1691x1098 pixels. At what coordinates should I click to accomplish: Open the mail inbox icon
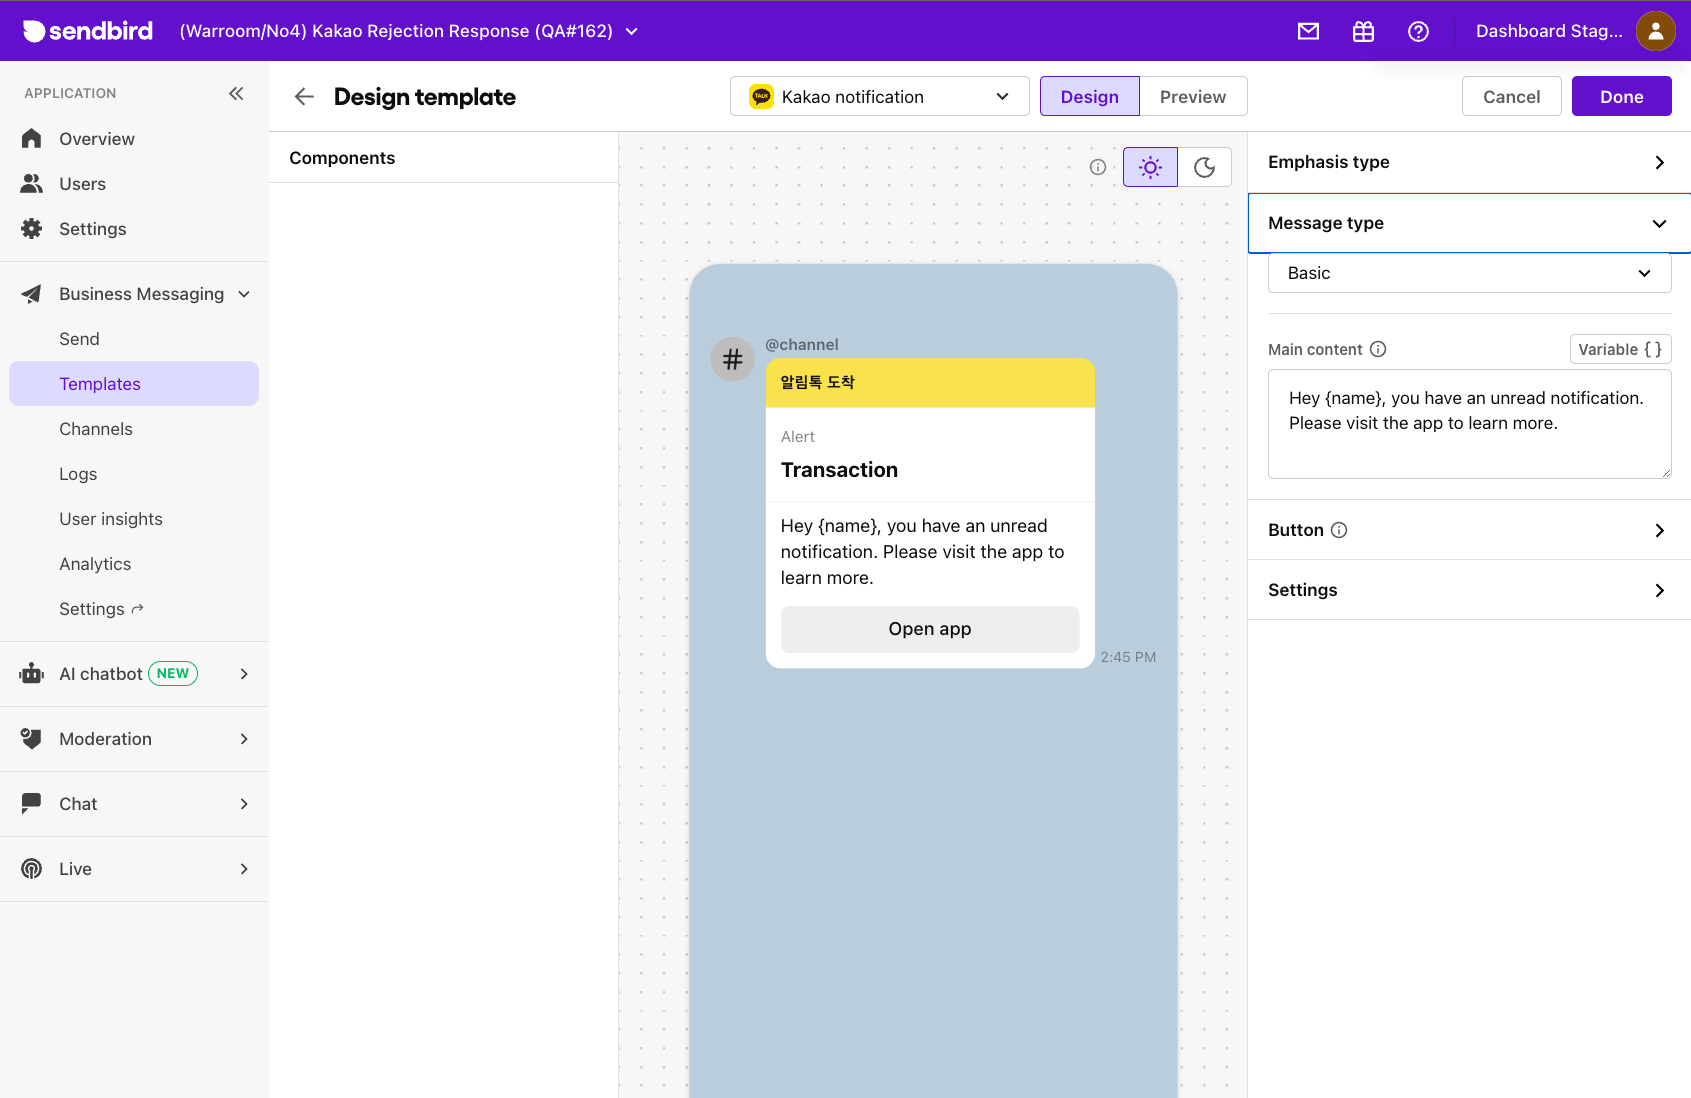coord(1308,31)
